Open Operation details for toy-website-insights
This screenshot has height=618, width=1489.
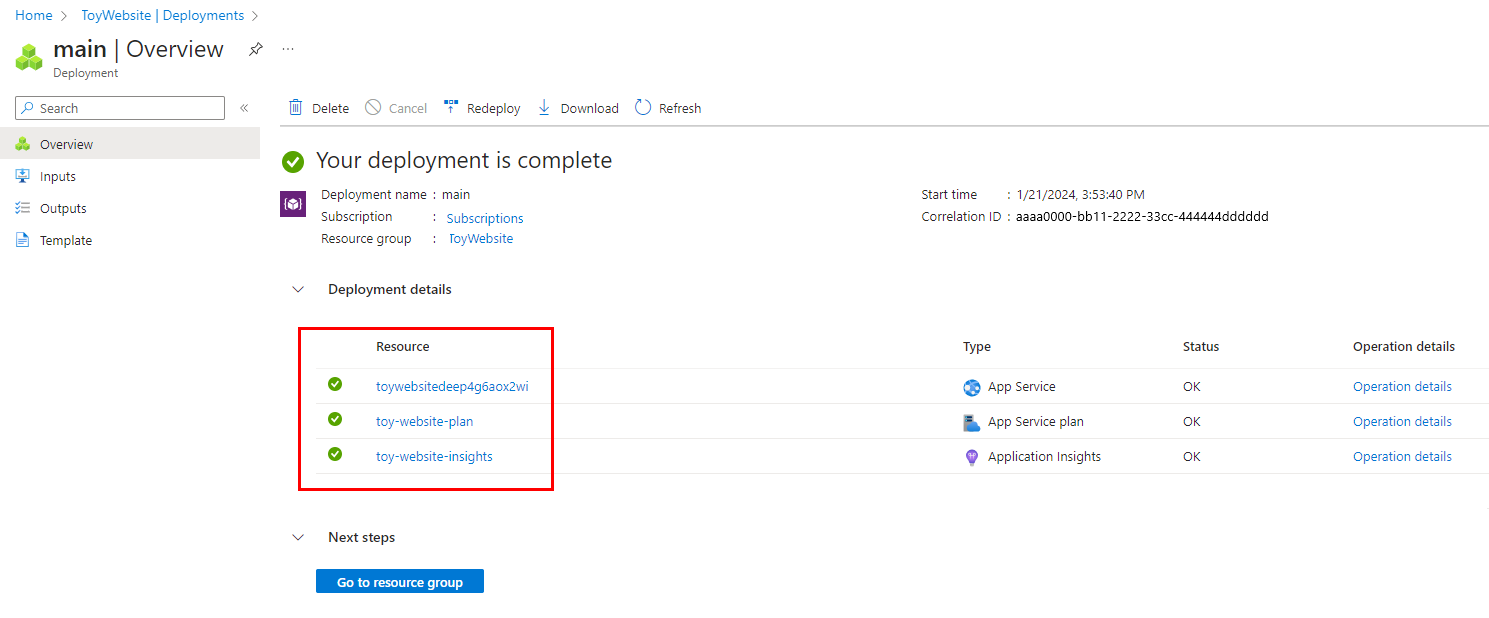[x=1402, y=456]
